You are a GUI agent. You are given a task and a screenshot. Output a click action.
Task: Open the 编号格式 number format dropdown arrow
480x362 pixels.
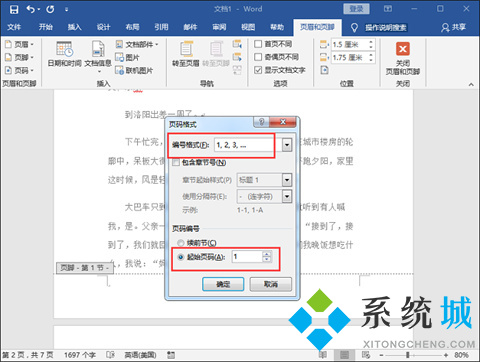coord(287,145)
